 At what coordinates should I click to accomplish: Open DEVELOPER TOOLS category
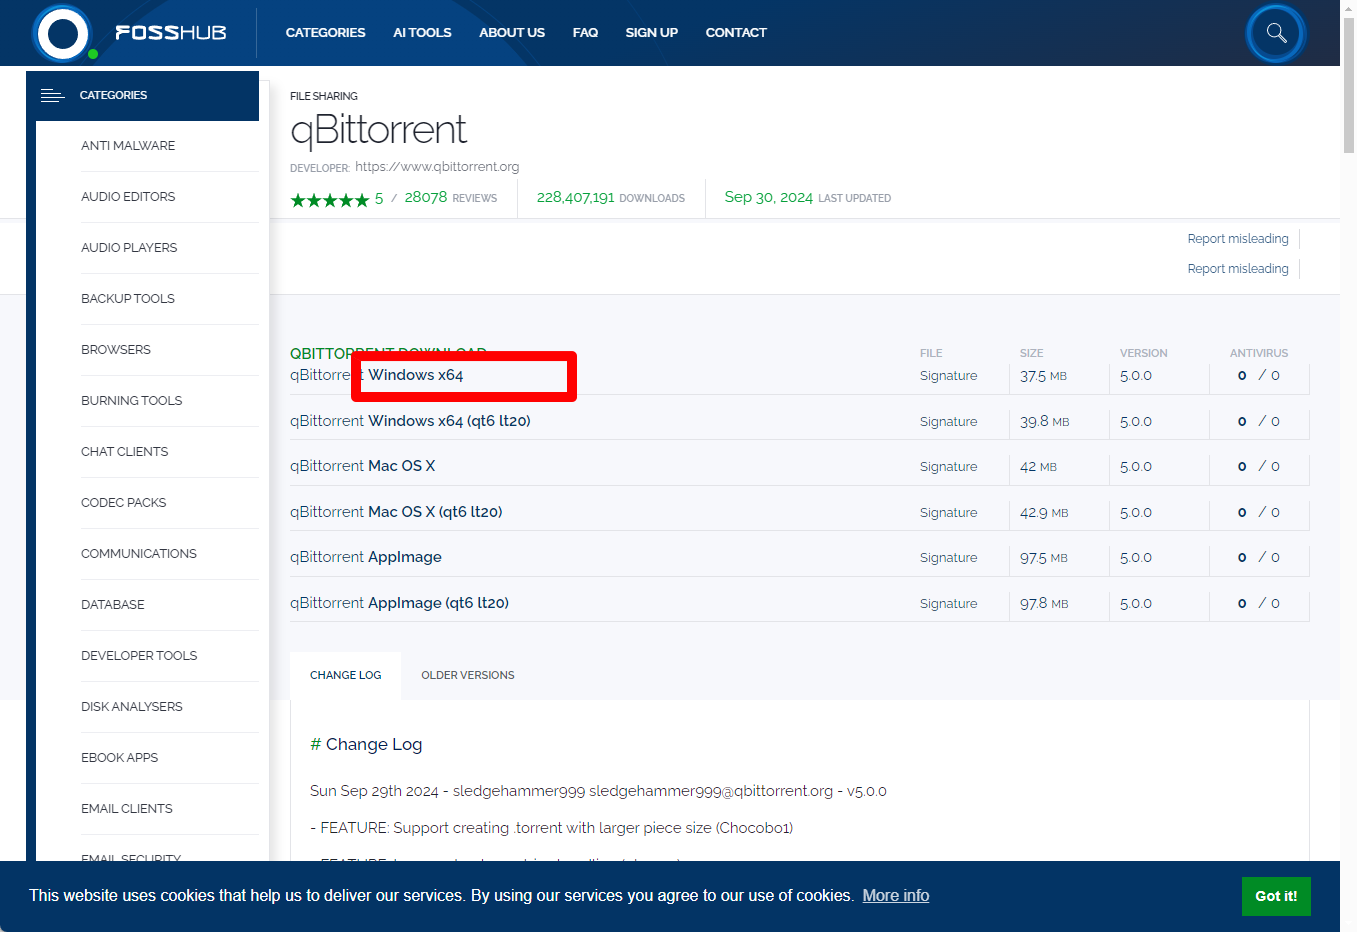point(139,656)
